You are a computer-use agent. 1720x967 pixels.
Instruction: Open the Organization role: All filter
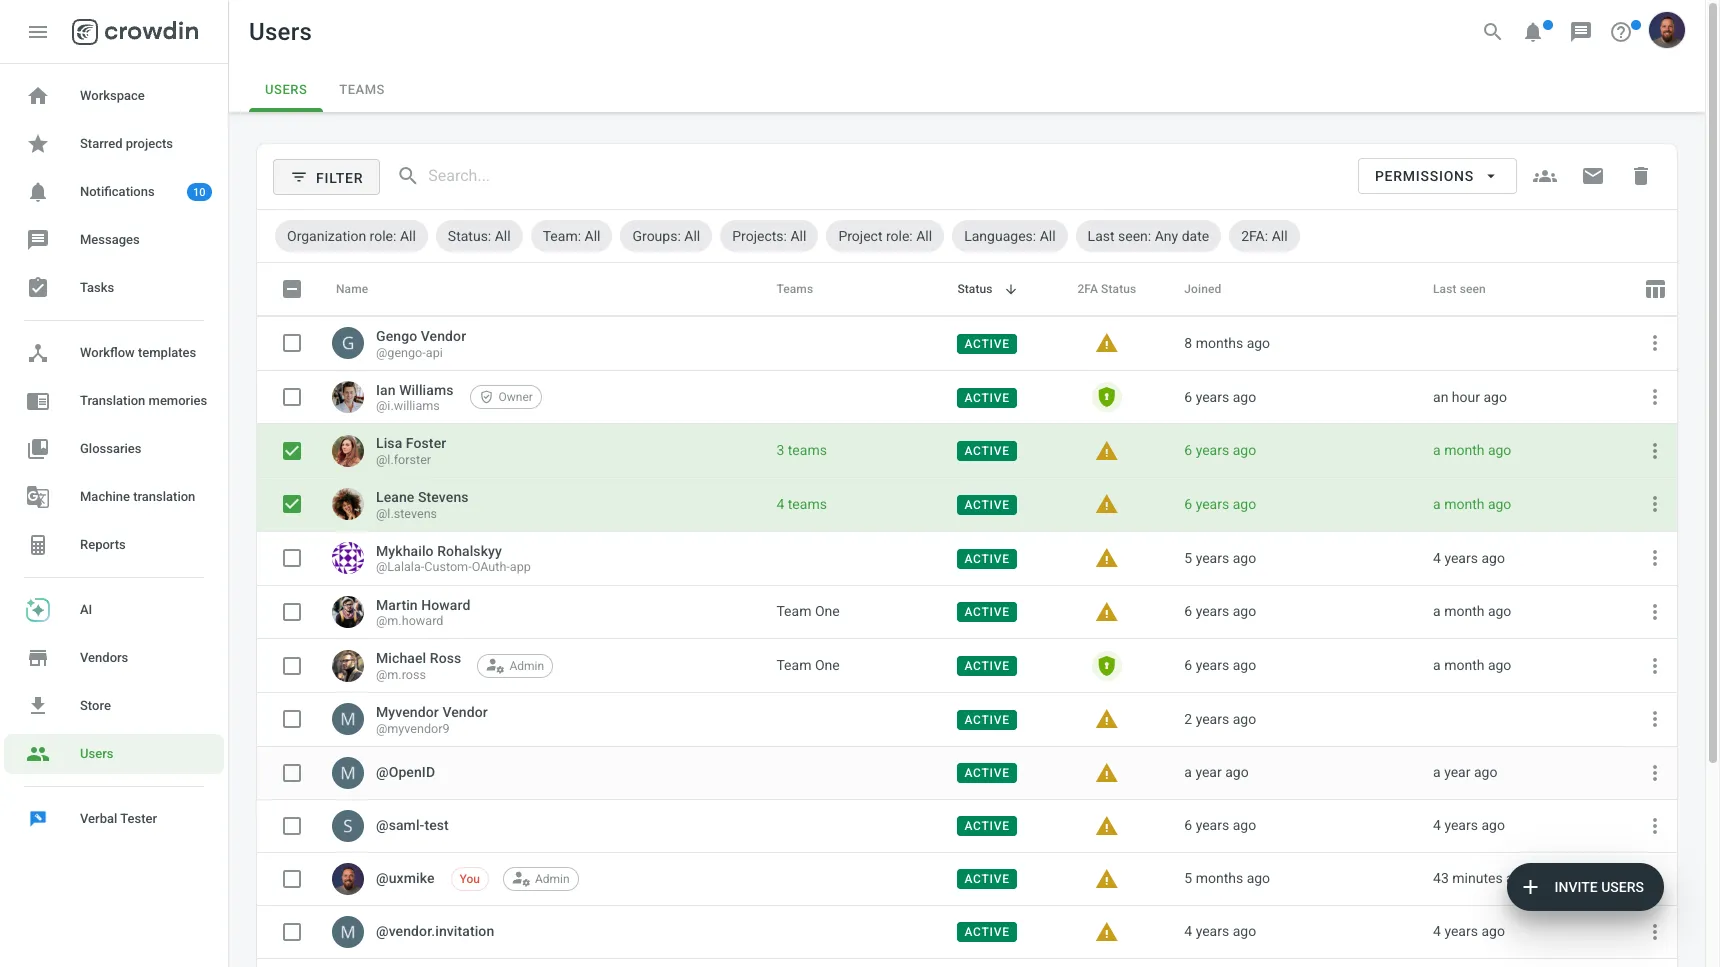[x=351, y=237]
